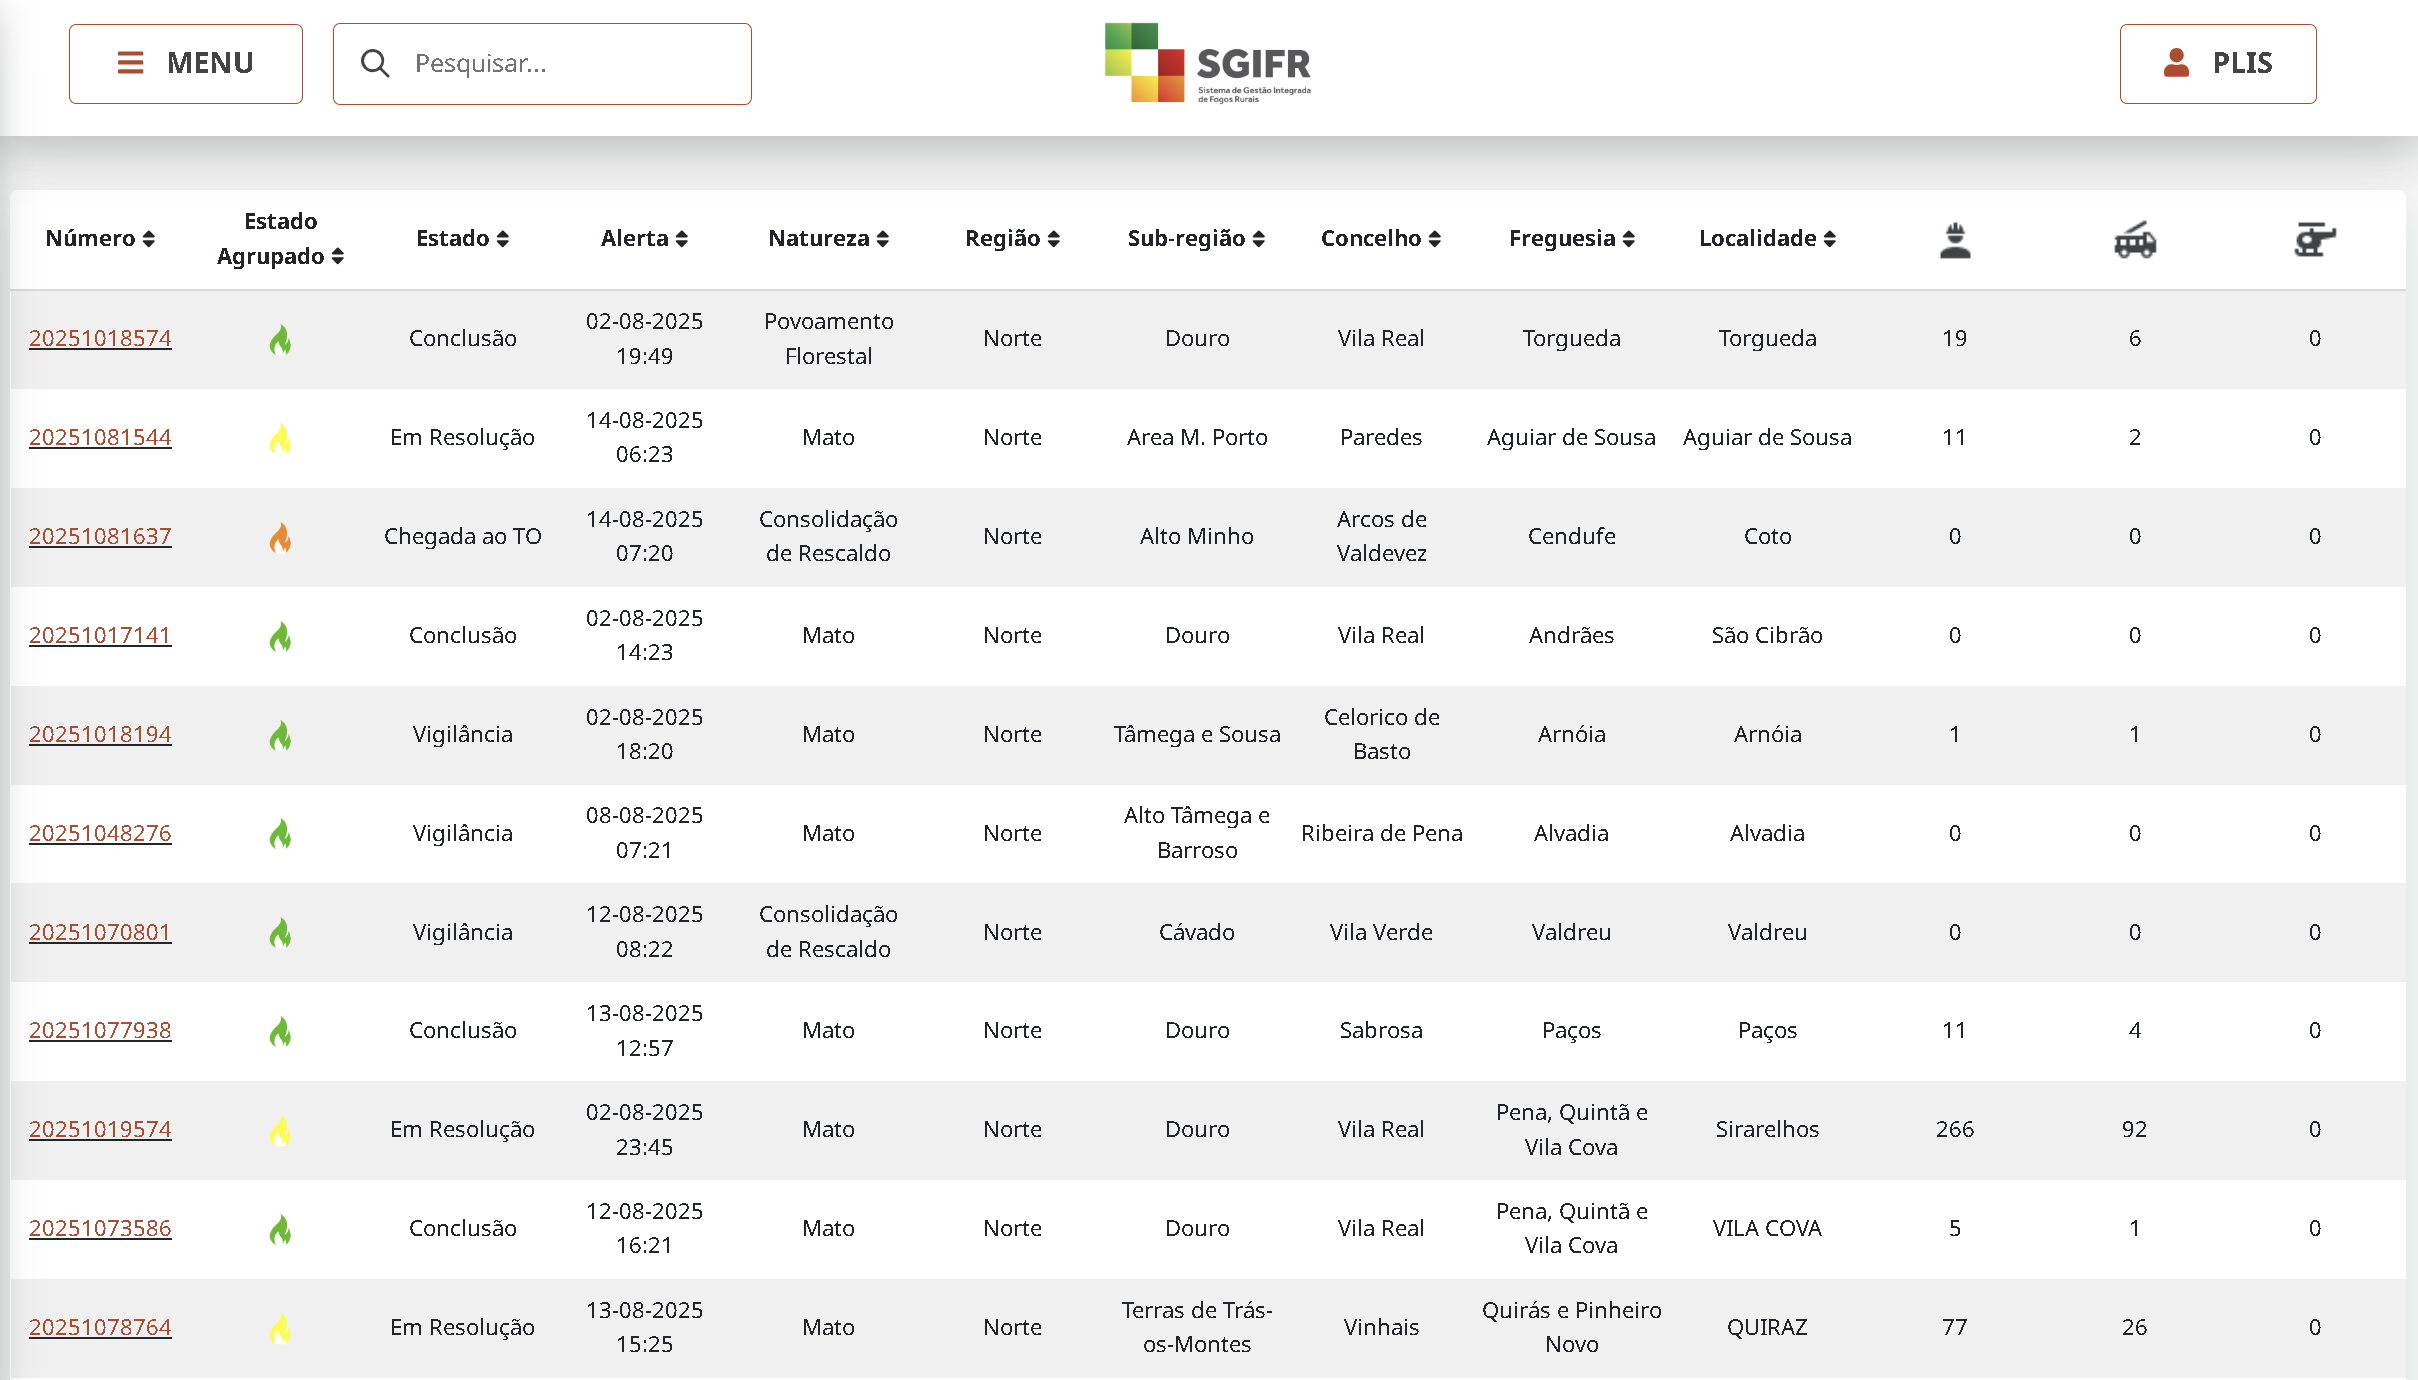
Task: Select personnel count 266
Action: pyautogui.click(x=1955, y=1130)
